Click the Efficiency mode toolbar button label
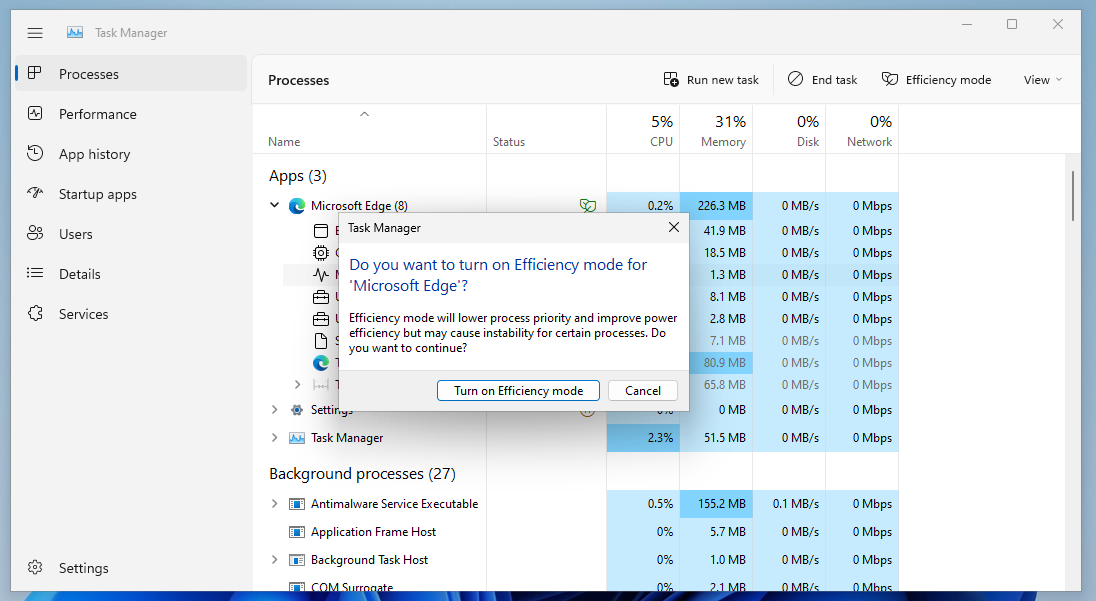Viewport: 1096px width, 601px height. 948,80
